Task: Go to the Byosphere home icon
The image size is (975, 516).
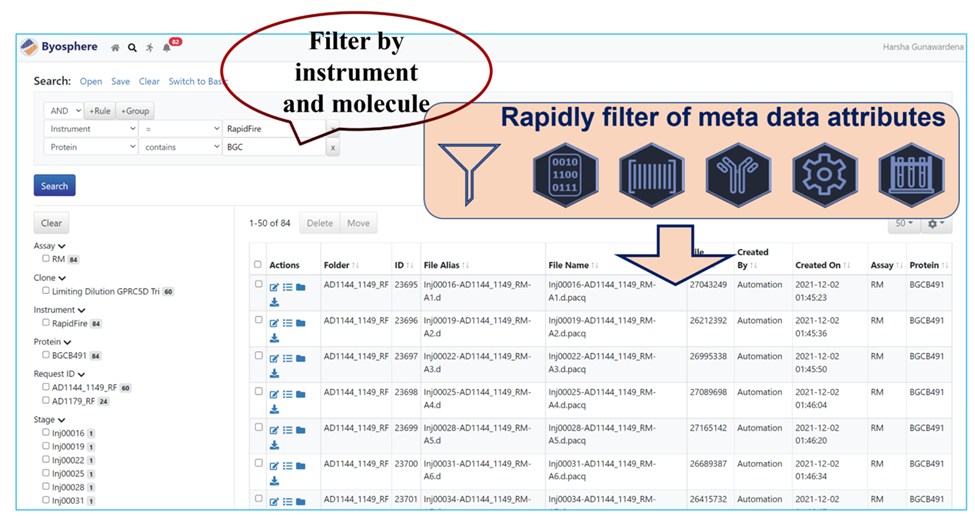Action: tap(116, 47)
